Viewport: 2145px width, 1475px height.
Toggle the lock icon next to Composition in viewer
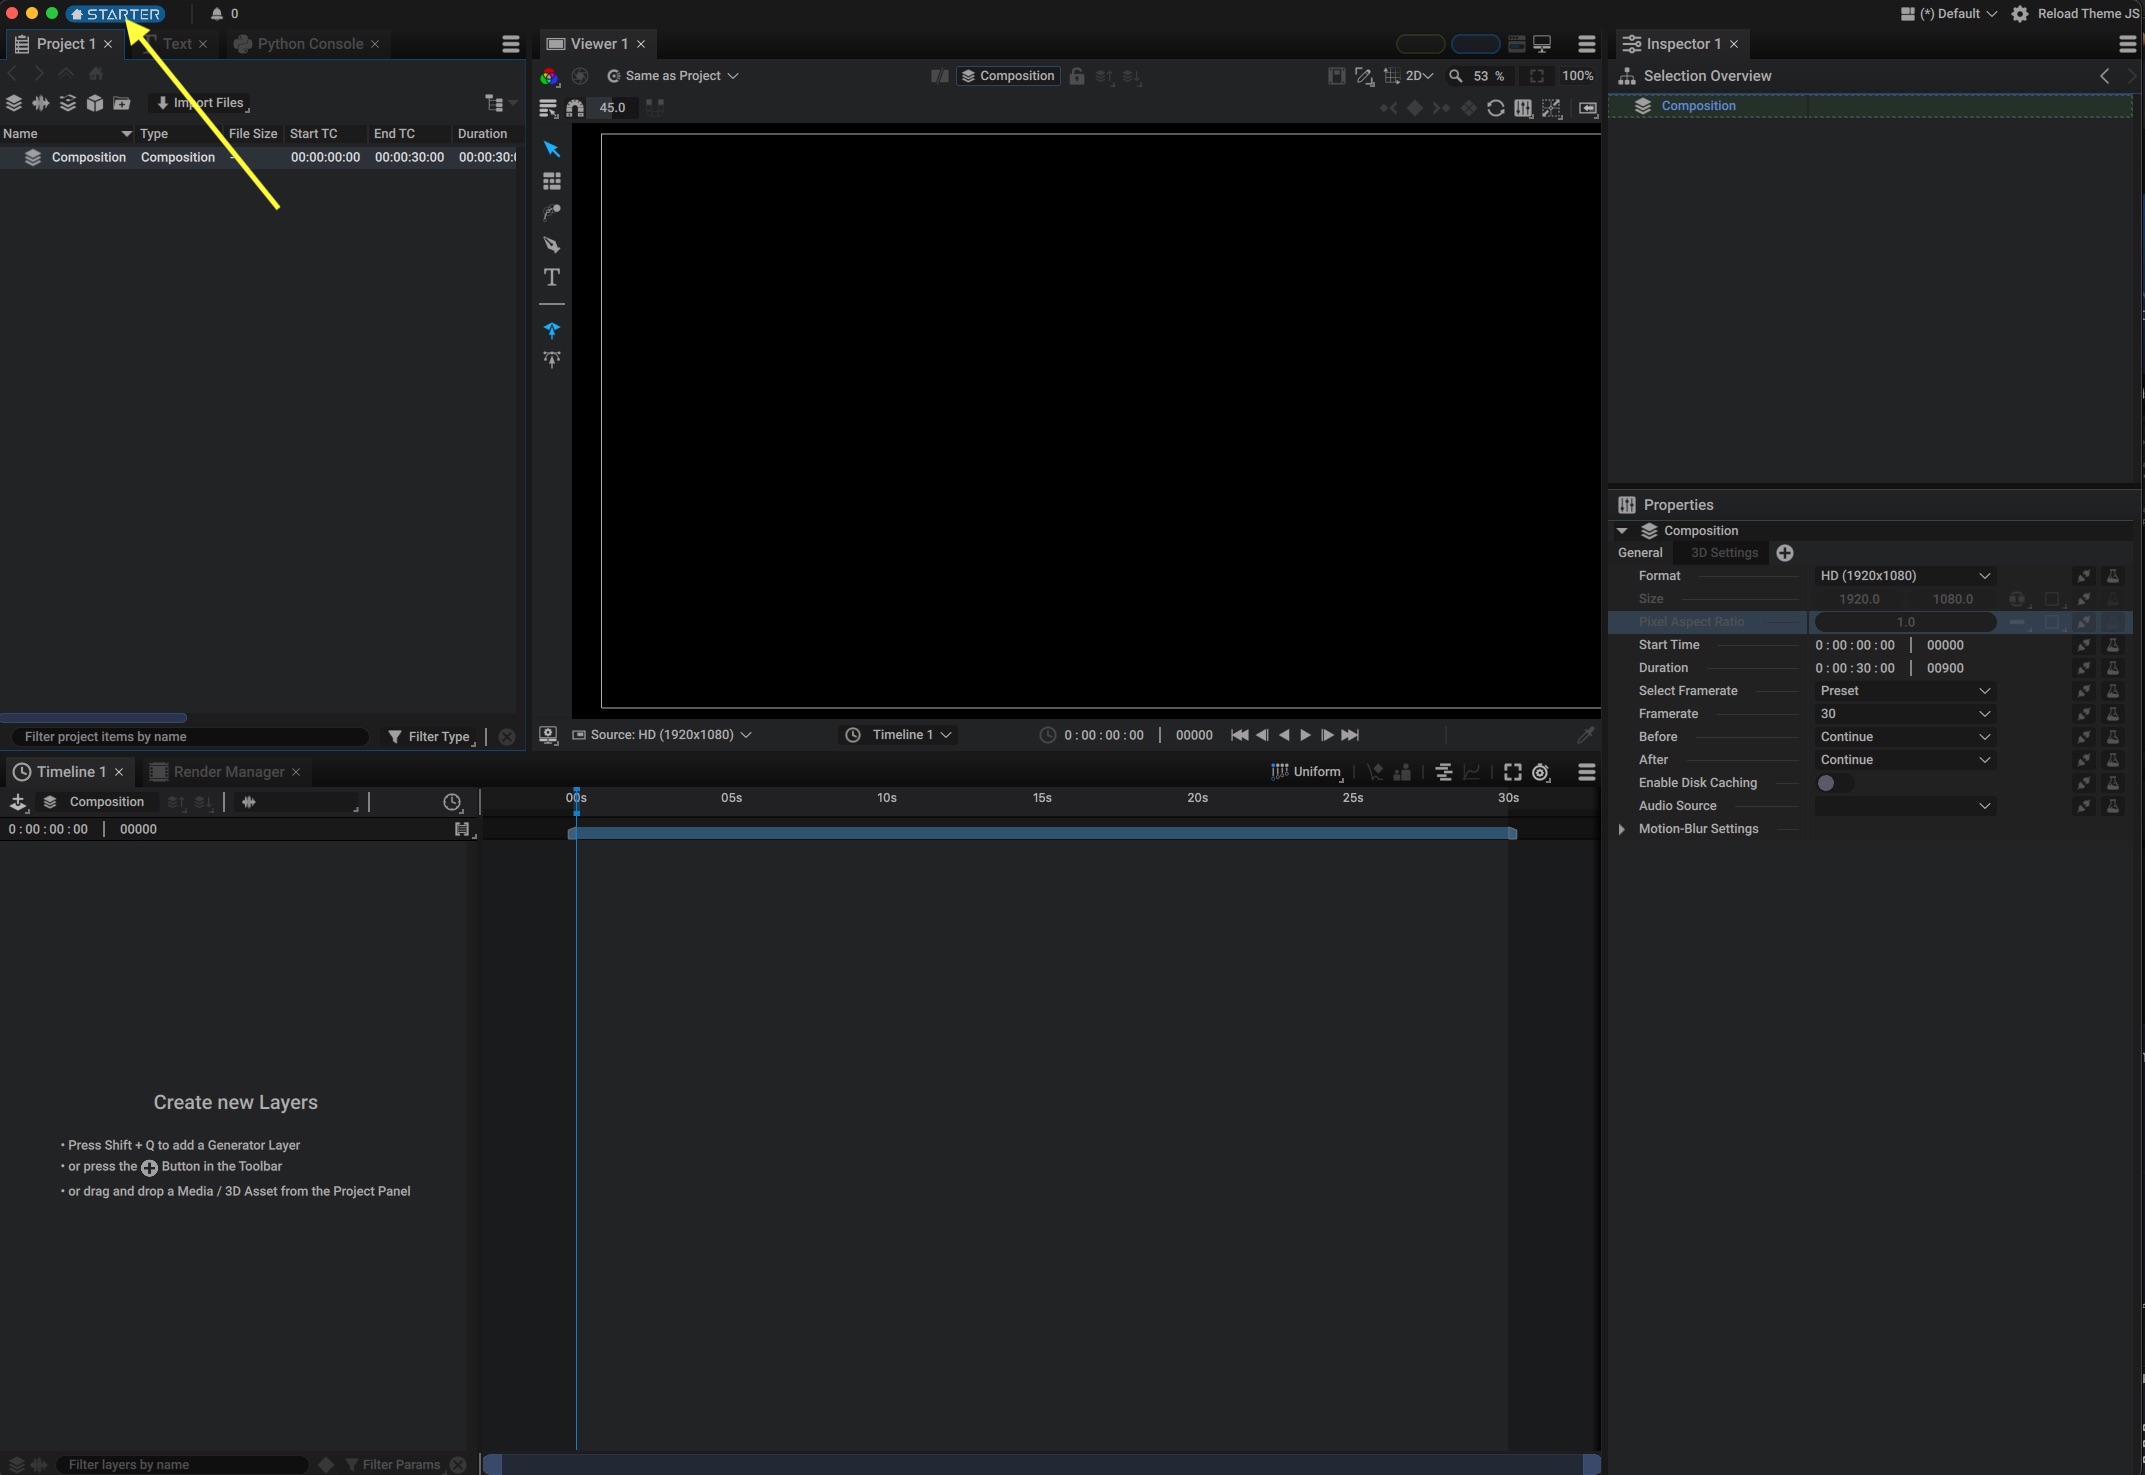point(1076,76)
